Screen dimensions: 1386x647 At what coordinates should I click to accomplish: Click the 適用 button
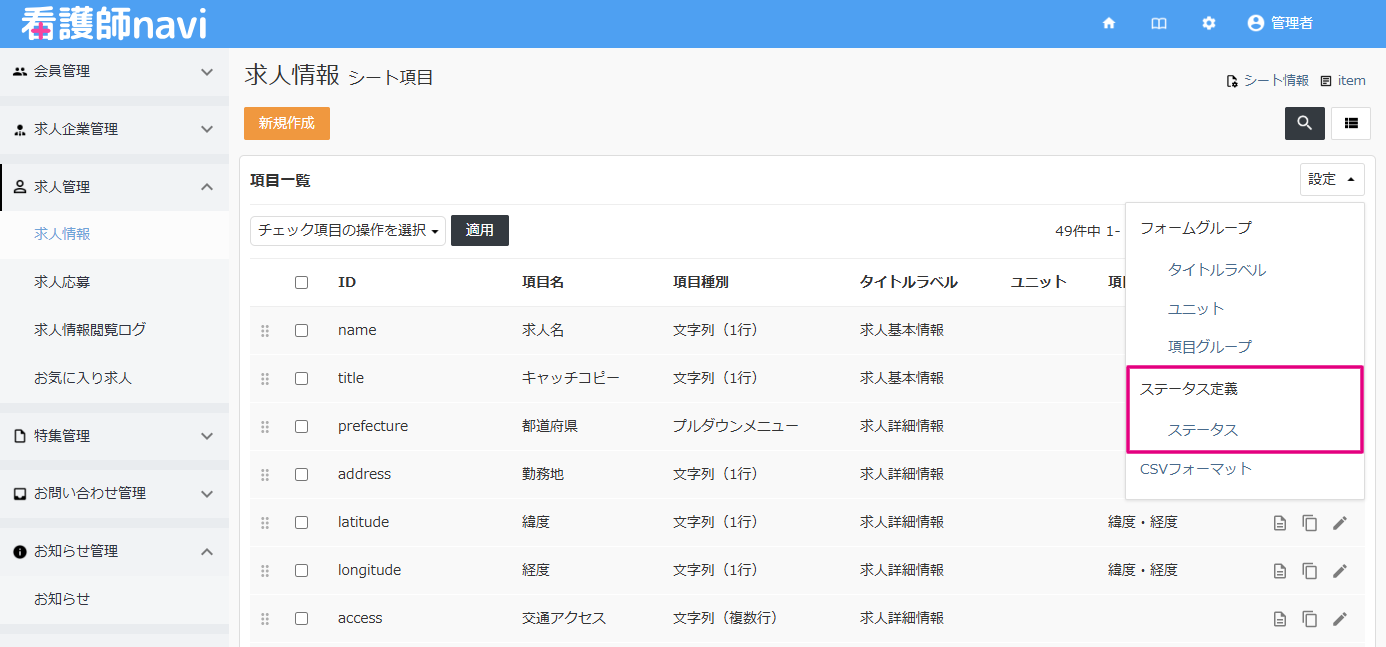tap(480, 230)
